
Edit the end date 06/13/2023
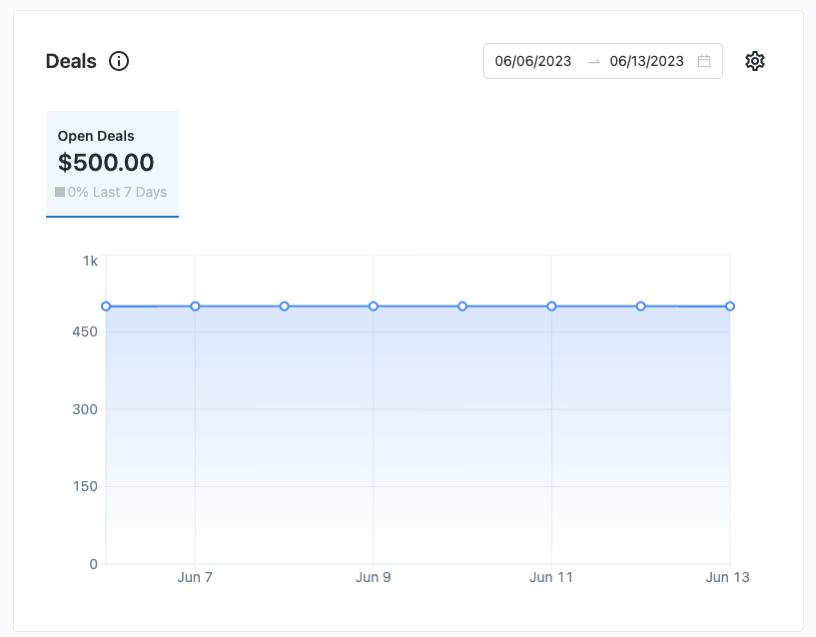coord(647,61)
